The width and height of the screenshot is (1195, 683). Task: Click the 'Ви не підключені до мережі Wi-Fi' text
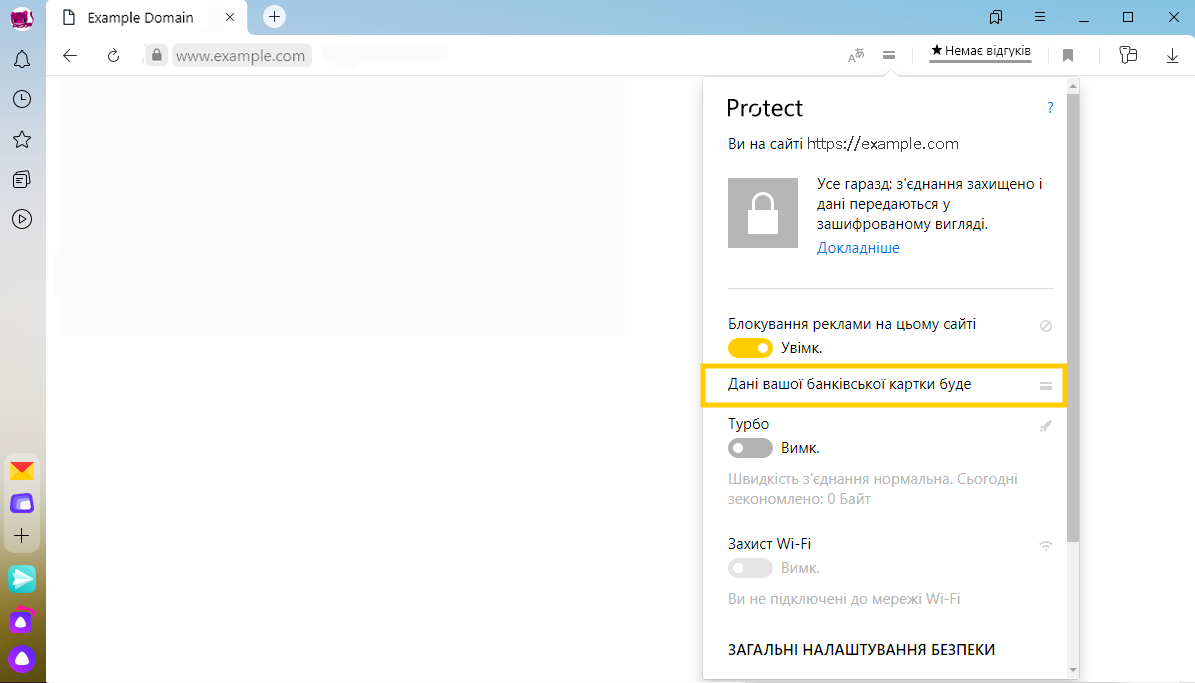pos(844,599)
